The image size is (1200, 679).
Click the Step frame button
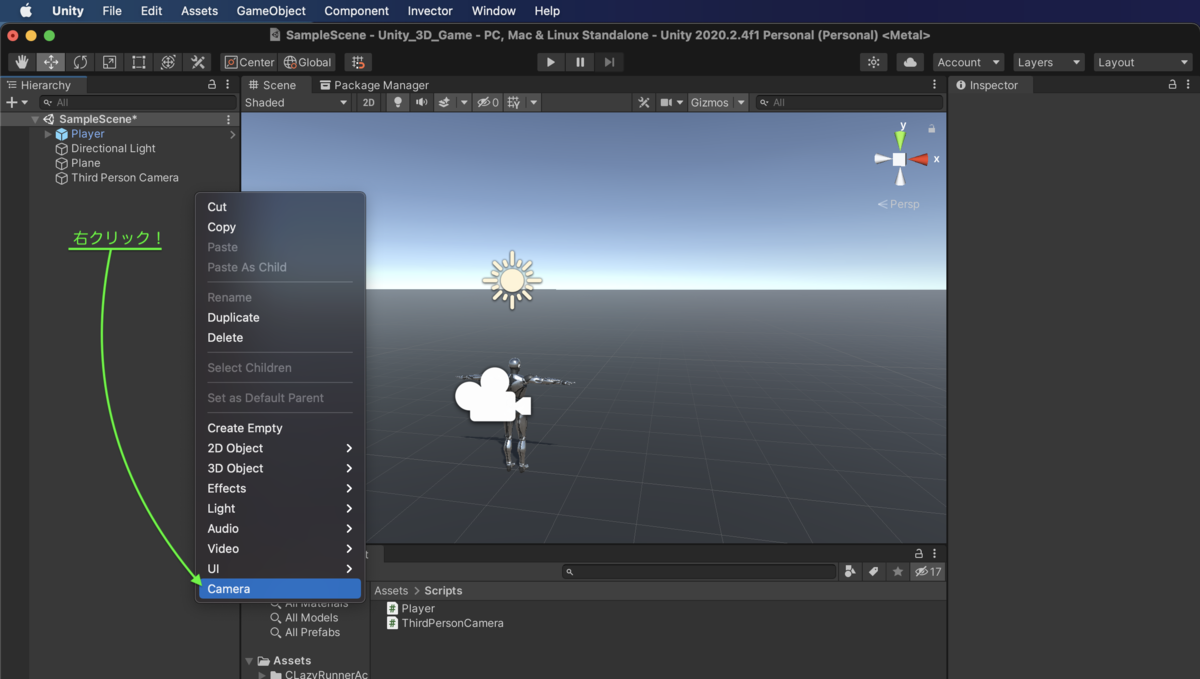(x=609, y=62)
